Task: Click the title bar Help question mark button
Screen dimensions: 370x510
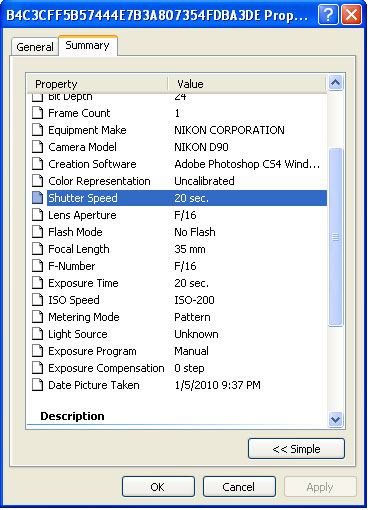Action: (328, 15)
